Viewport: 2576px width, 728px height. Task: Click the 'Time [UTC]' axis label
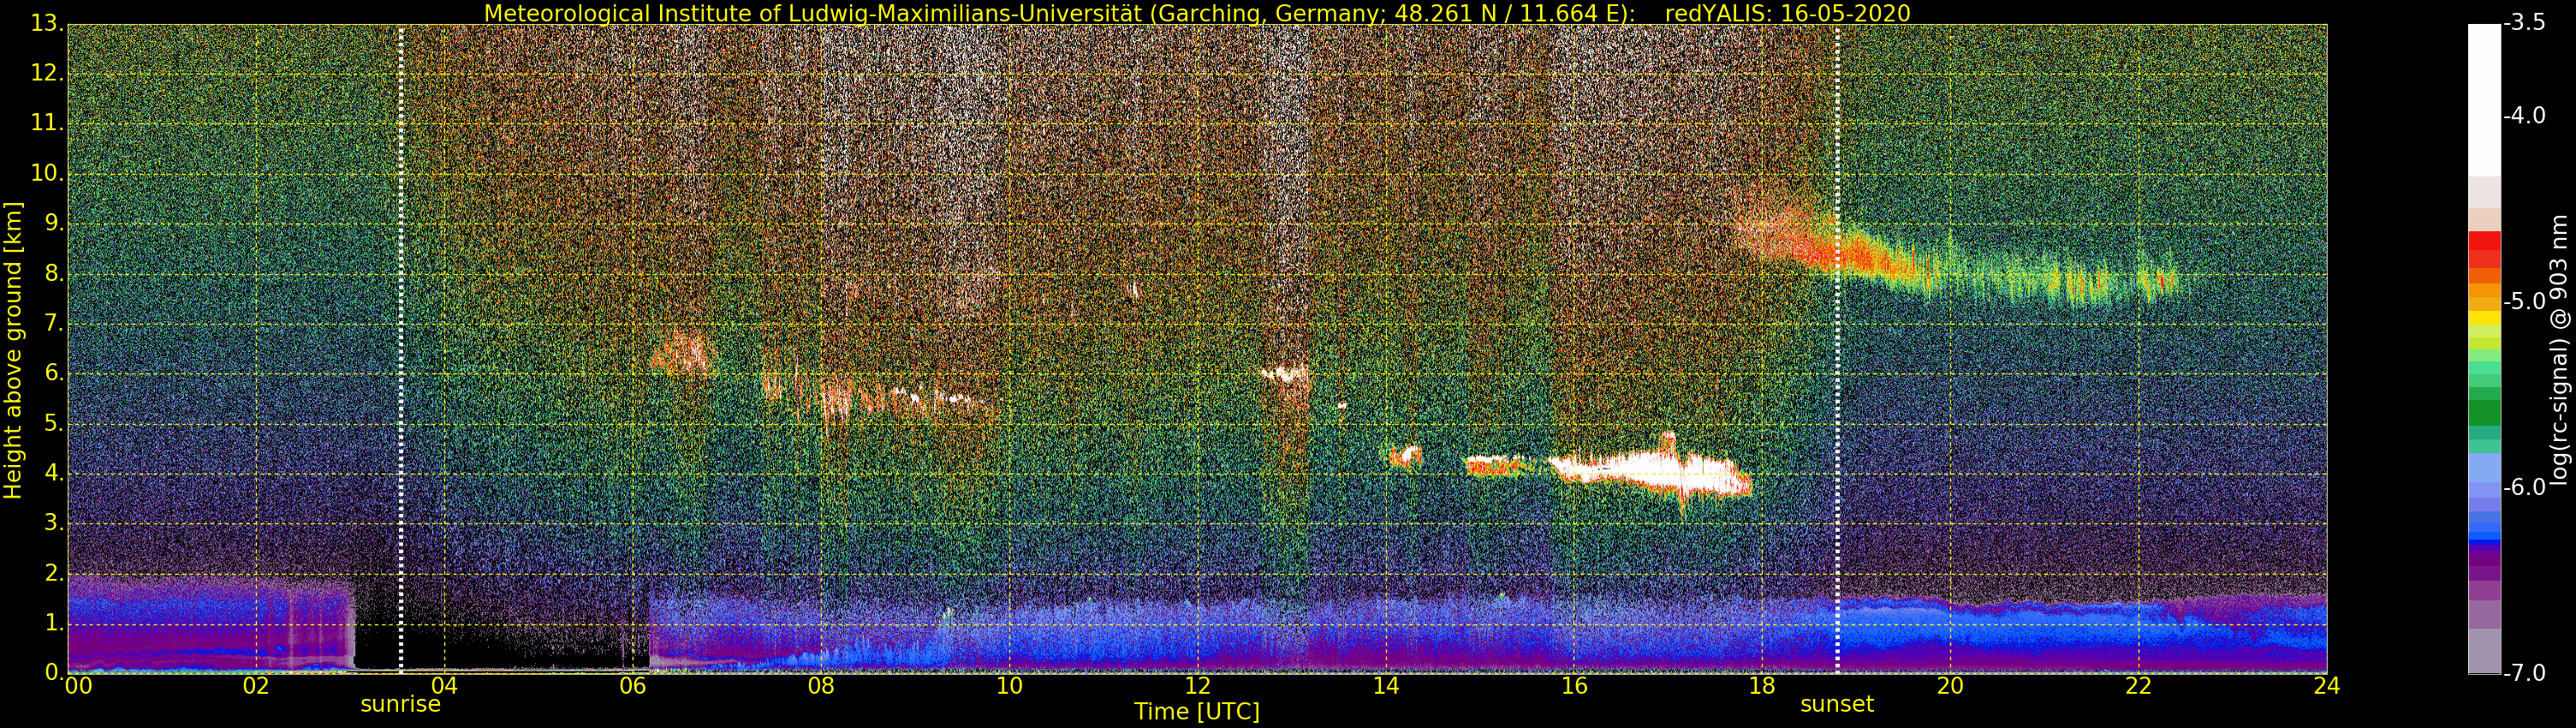(1196, 712)
